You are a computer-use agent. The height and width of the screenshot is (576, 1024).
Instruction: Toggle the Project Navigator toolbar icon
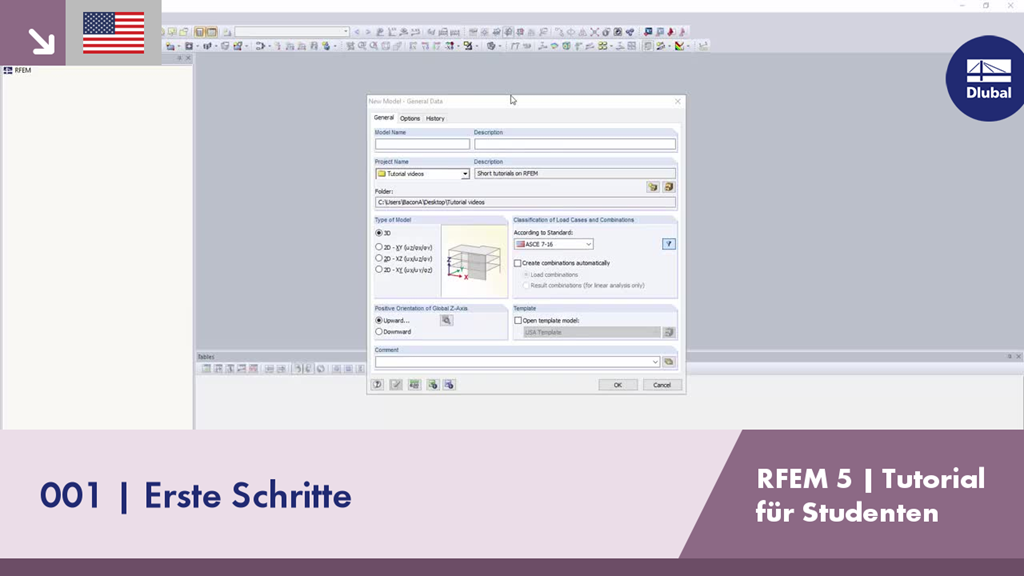[x=200, y=31]
